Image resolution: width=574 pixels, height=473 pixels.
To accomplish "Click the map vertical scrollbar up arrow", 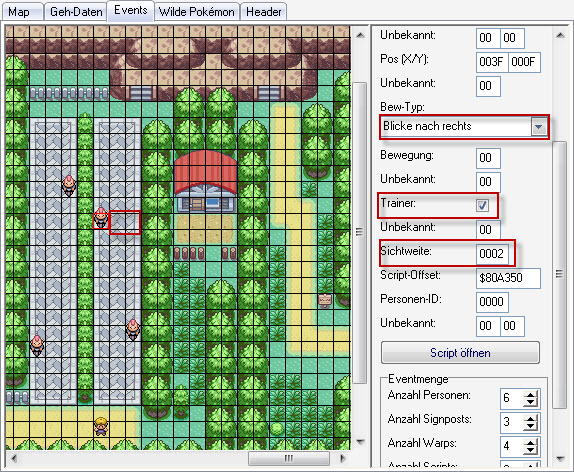I will 360,35.
